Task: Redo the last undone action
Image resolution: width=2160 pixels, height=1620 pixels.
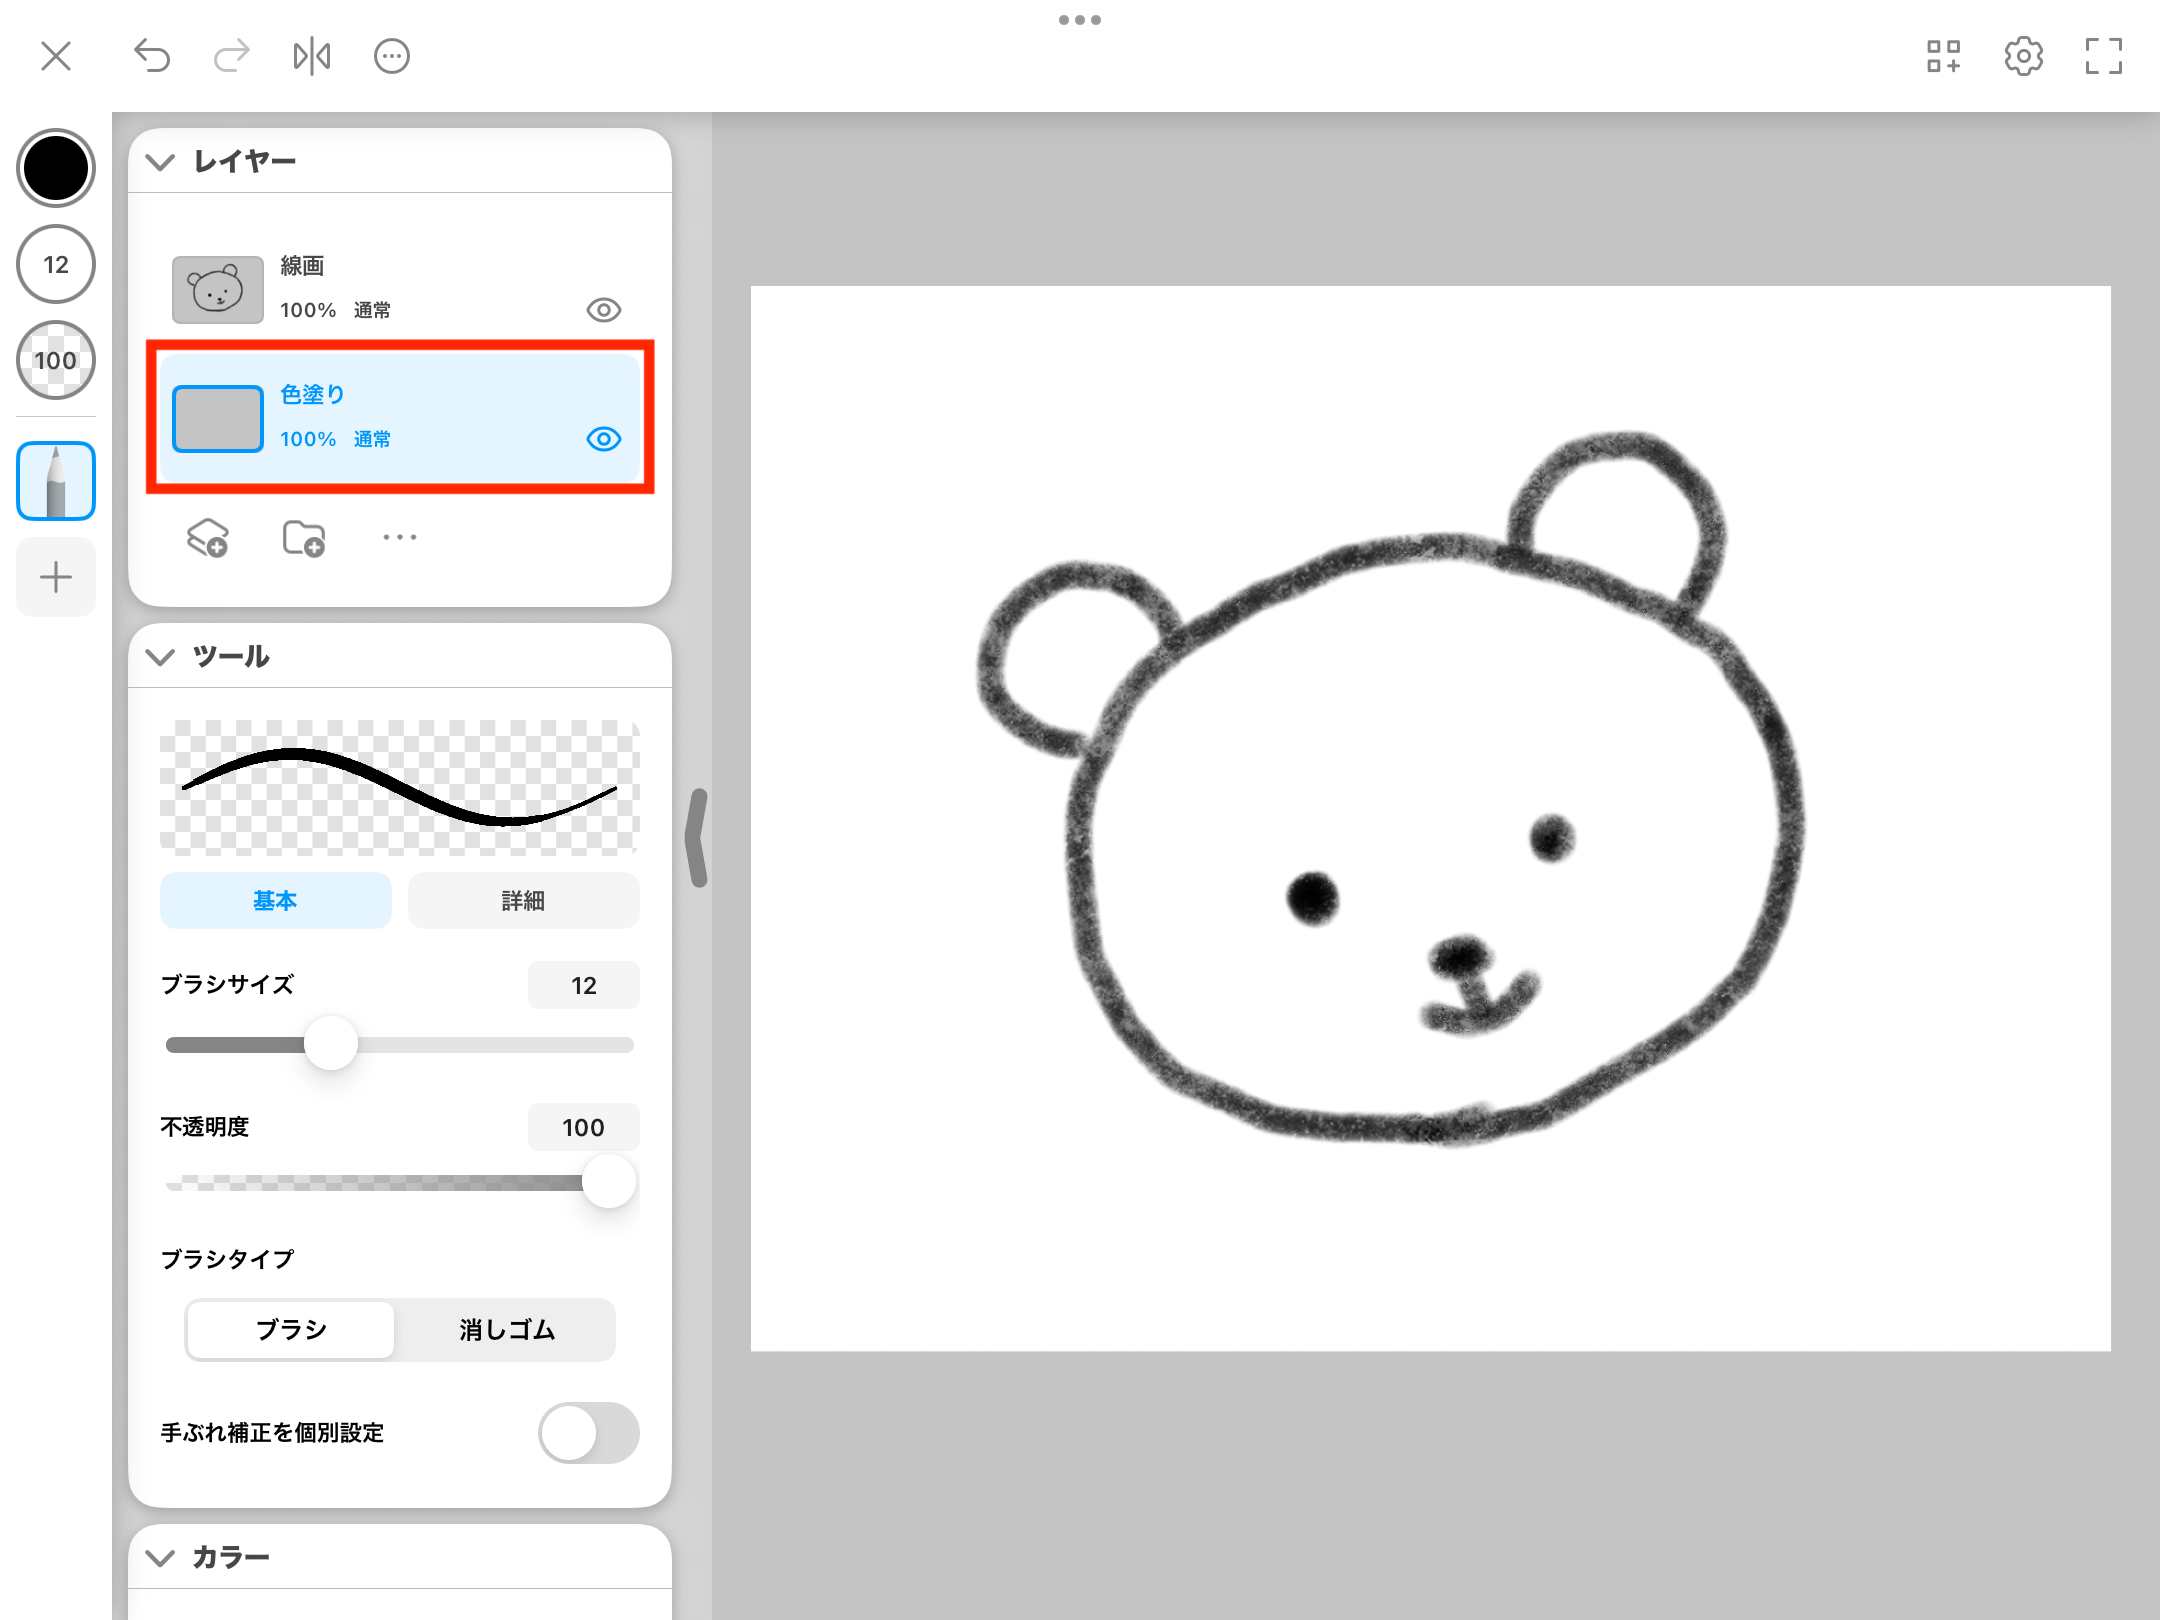Action: point(232,56)
